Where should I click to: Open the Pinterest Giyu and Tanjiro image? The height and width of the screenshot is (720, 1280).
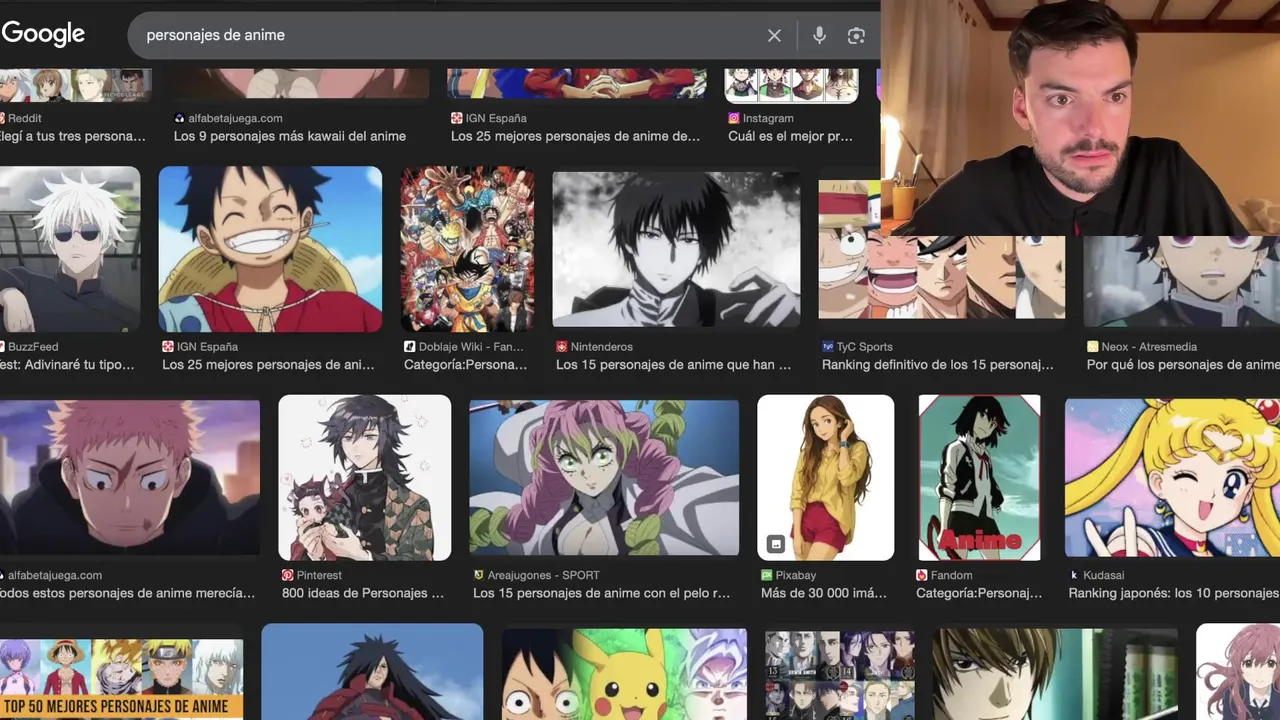(364, 477)
